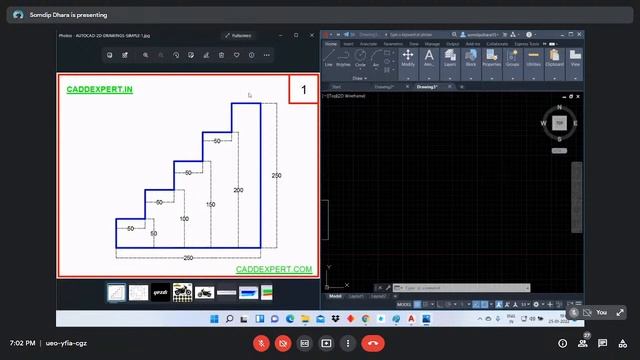This screenshot has width=640, height=360.
Task: Delete the photo with trash icon
Action: [x=221, y=55]
